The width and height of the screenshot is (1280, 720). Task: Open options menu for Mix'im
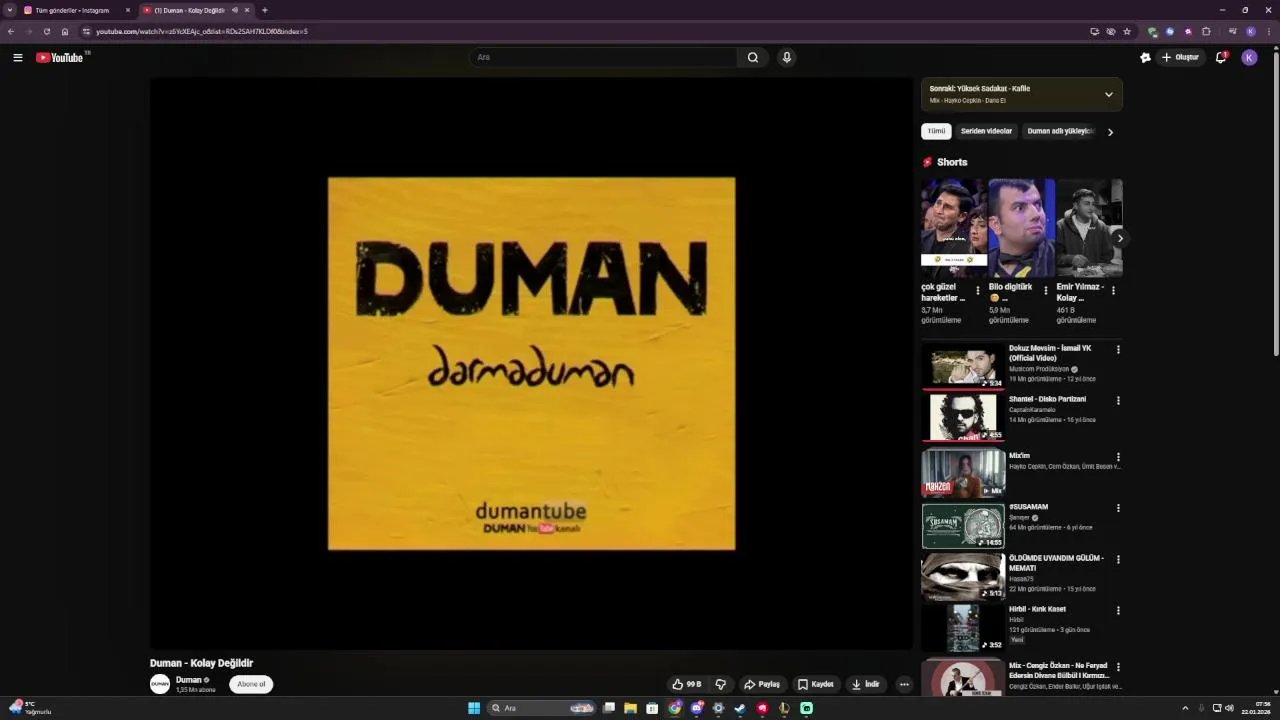coord(1118,457)
